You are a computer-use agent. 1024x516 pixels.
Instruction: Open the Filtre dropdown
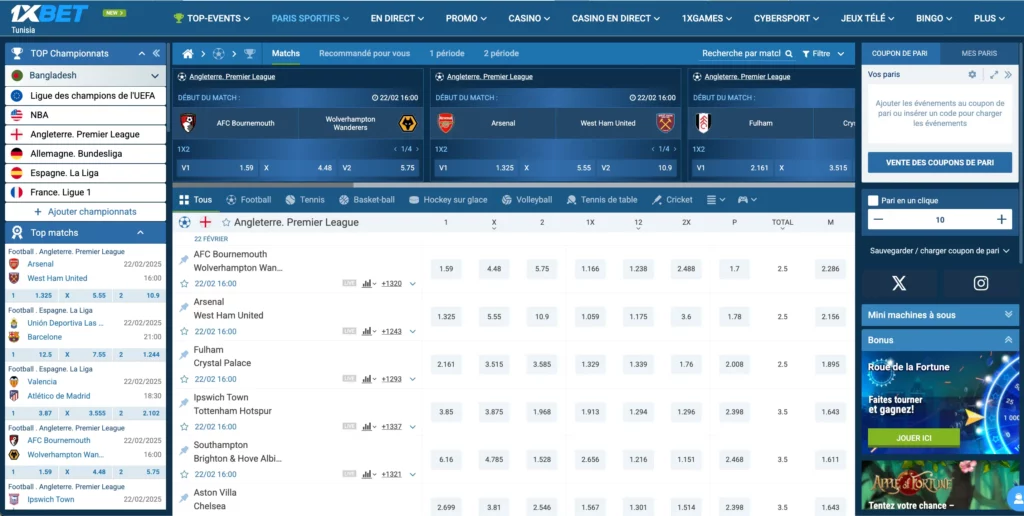pyautogui.click(x=824, y=54)
